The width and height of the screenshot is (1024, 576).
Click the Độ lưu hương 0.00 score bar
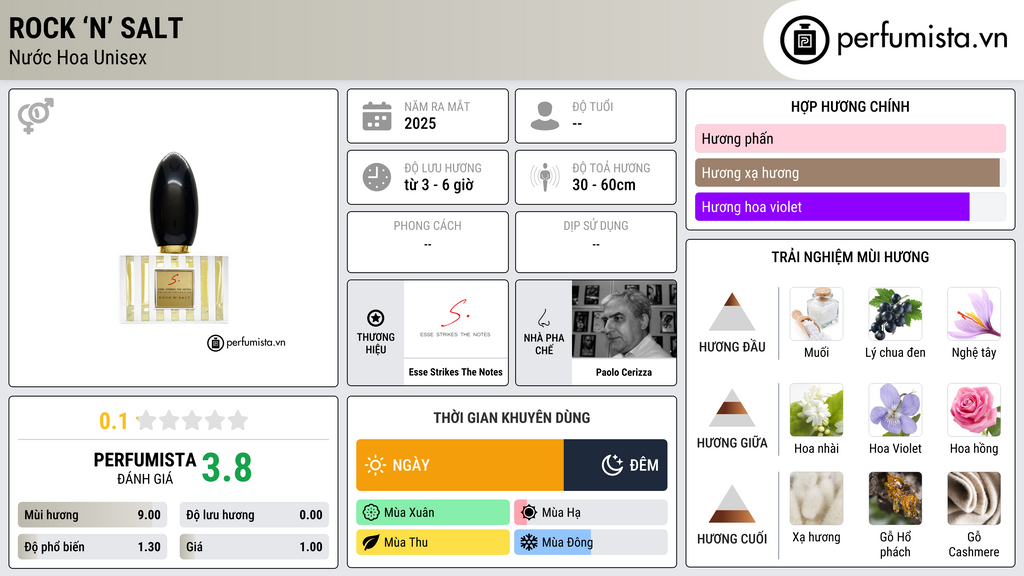point(254,515)
